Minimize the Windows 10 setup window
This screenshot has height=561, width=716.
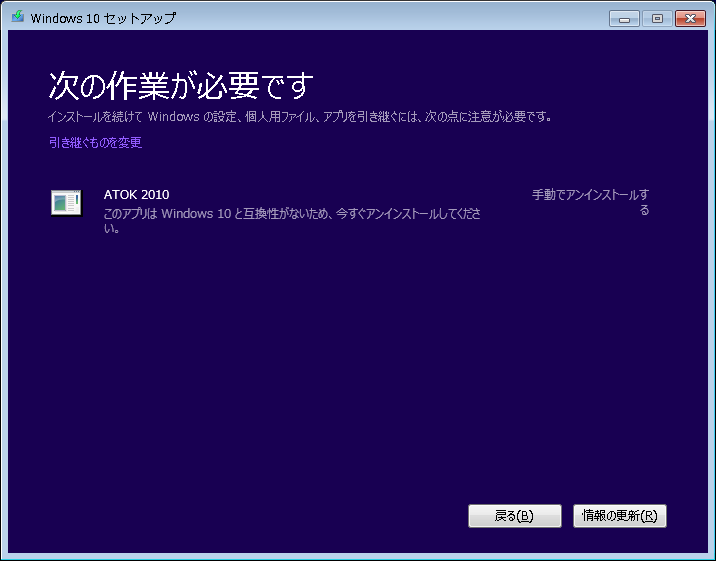click(x=624, y=19)
